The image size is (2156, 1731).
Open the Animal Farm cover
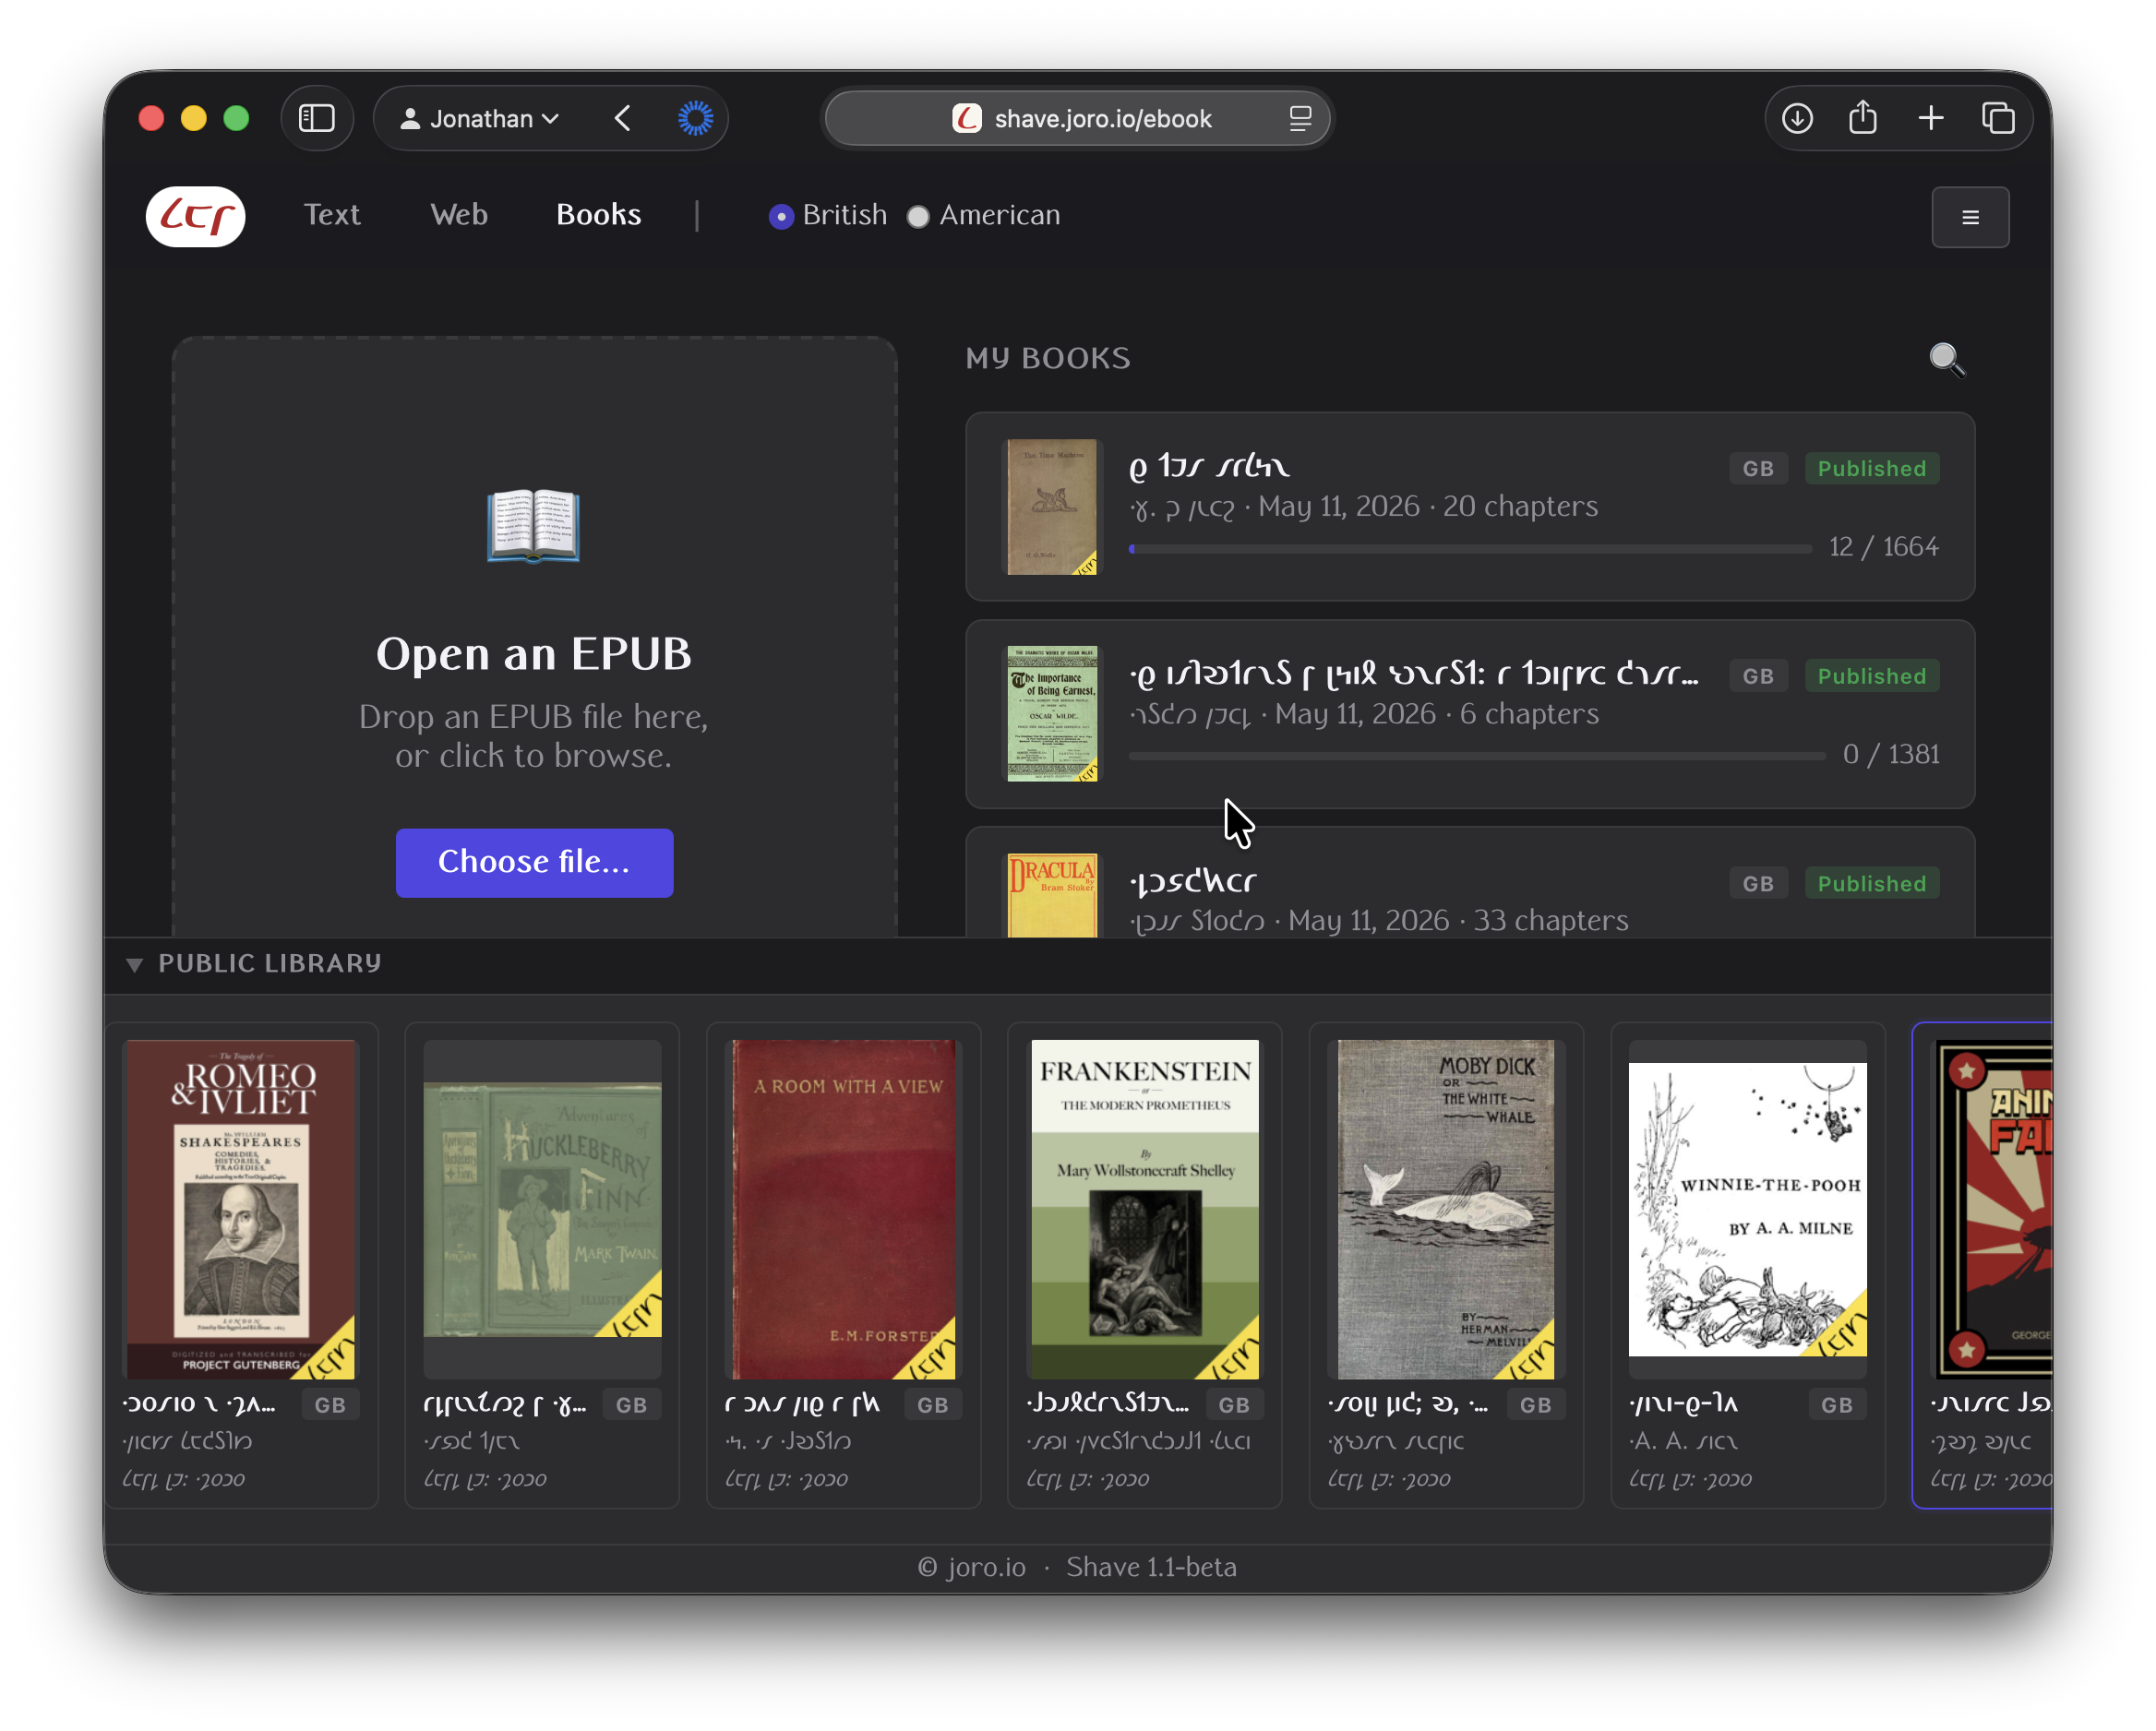point(1994,1210)
